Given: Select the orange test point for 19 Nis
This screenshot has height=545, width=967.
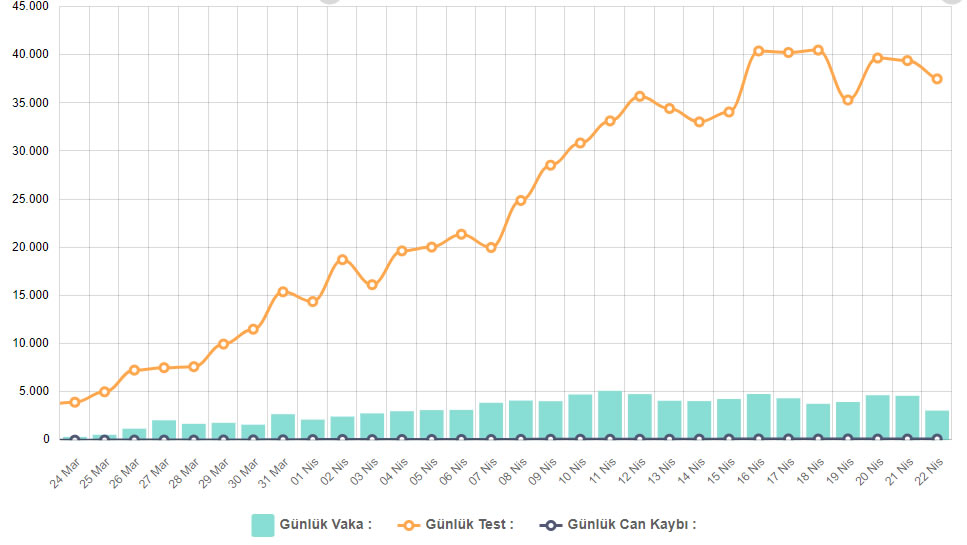Looking at the screenshot, I should pos(848,100).
